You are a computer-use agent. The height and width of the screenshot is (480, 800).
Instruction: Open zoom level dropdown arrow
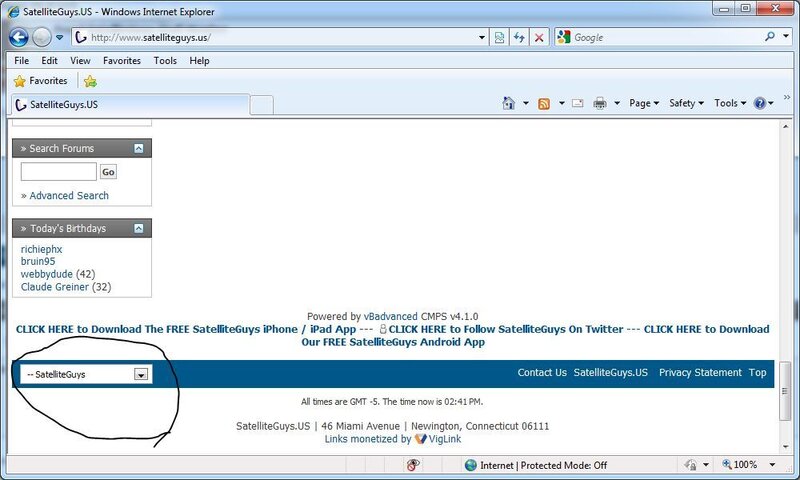tap(772, 465)
